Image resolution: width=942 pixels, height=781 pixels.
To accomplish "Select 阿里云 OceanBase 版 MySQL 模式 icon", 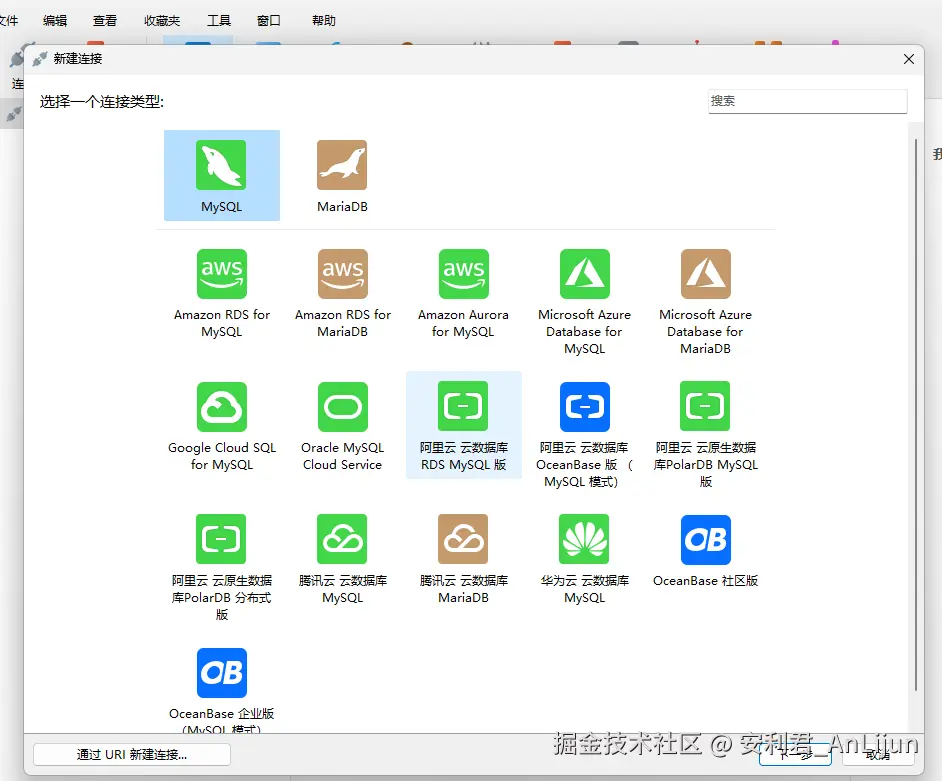I will coord(585,407).
